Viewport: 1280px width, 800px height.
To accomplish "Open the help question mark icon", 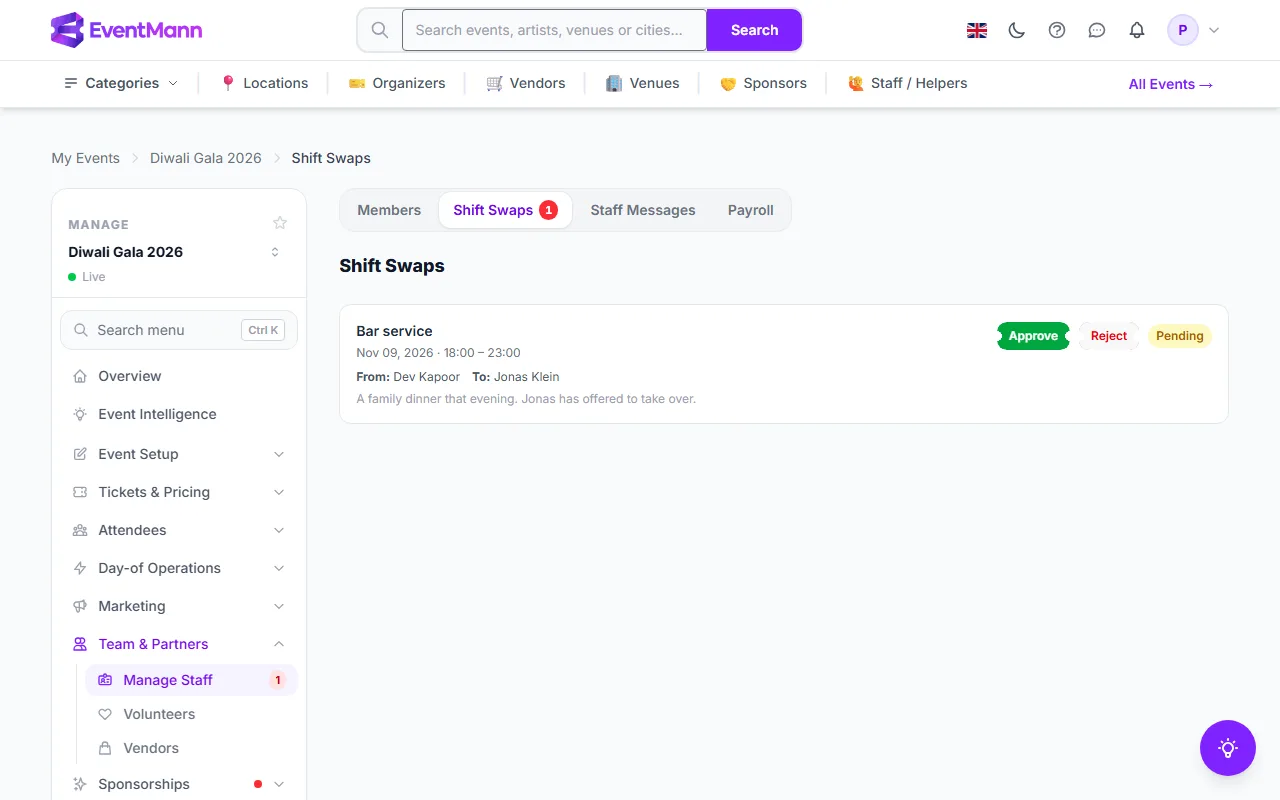I will click(x=1057, y=30).
